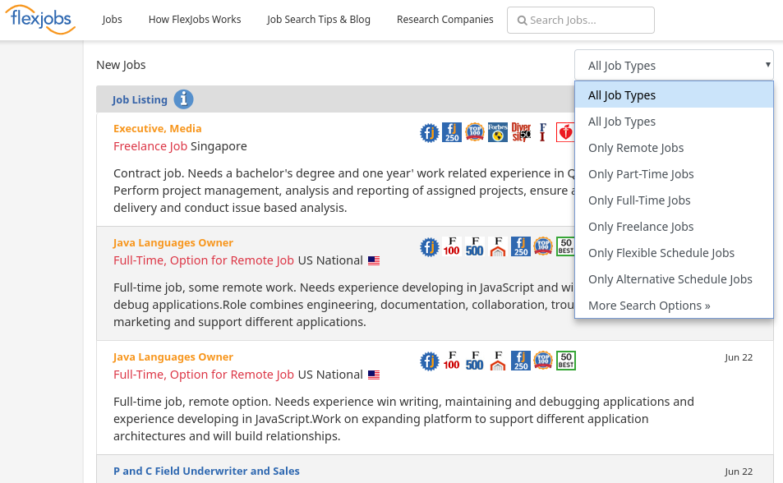Open the Jobs menu item

112,20
